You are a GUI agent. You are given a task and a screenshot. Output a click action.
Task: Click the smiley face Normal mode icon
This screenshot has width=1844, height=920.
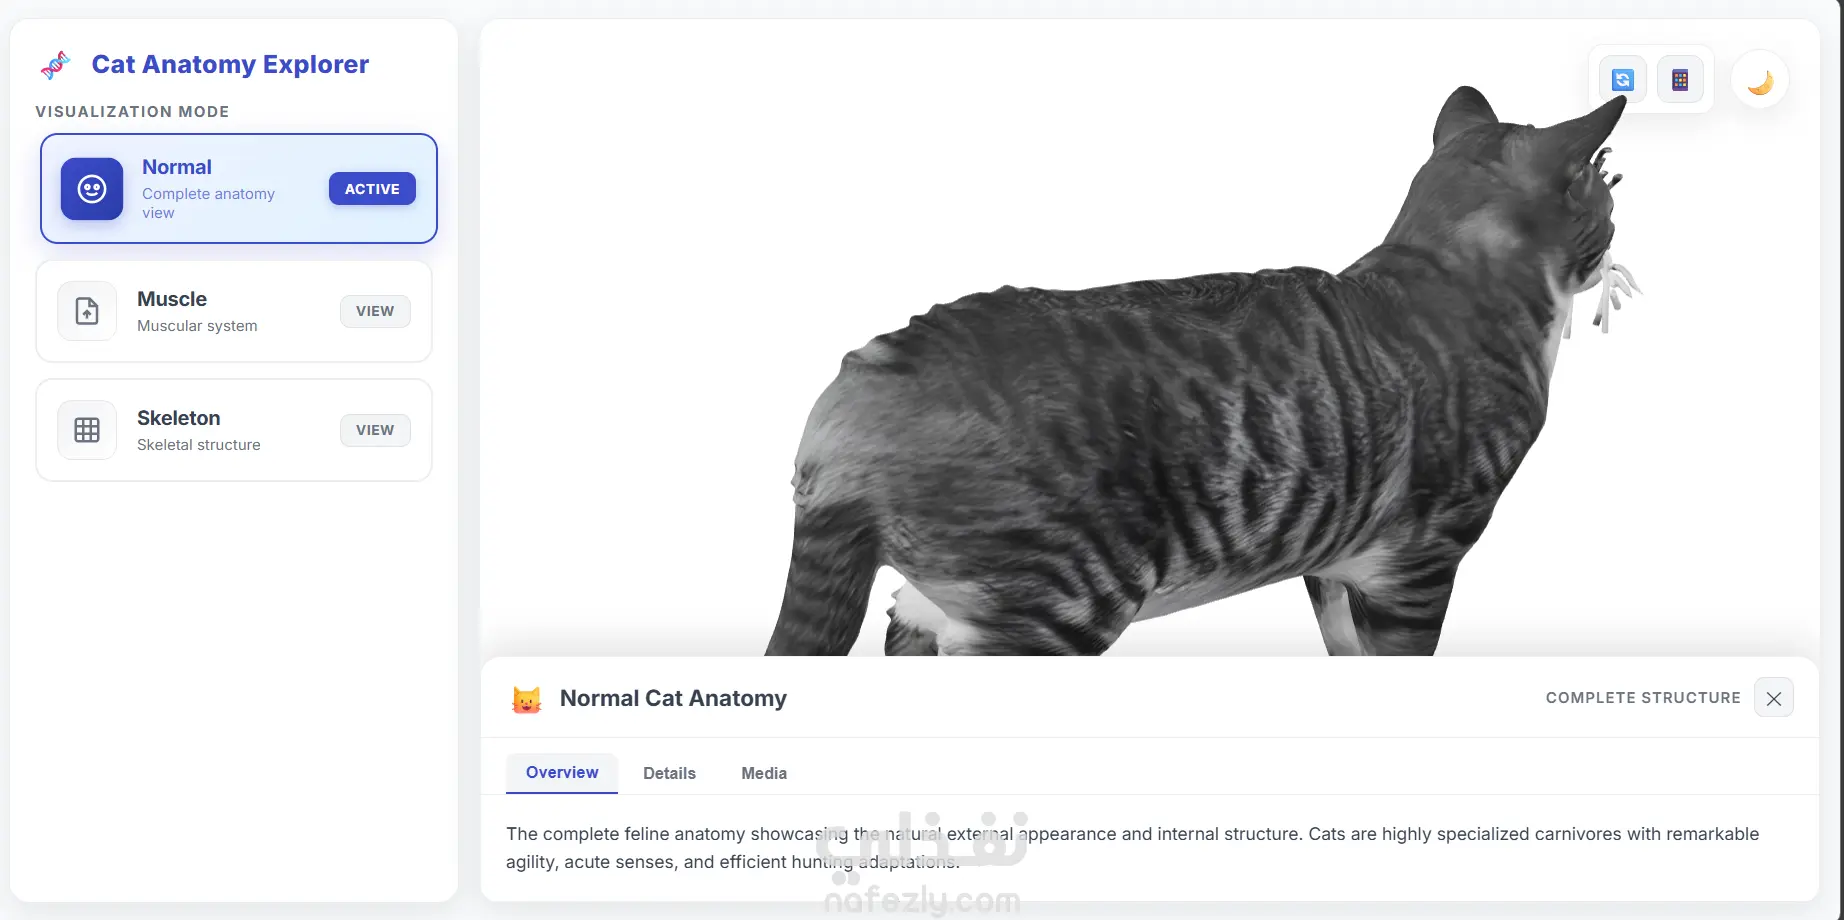point(92,189)
